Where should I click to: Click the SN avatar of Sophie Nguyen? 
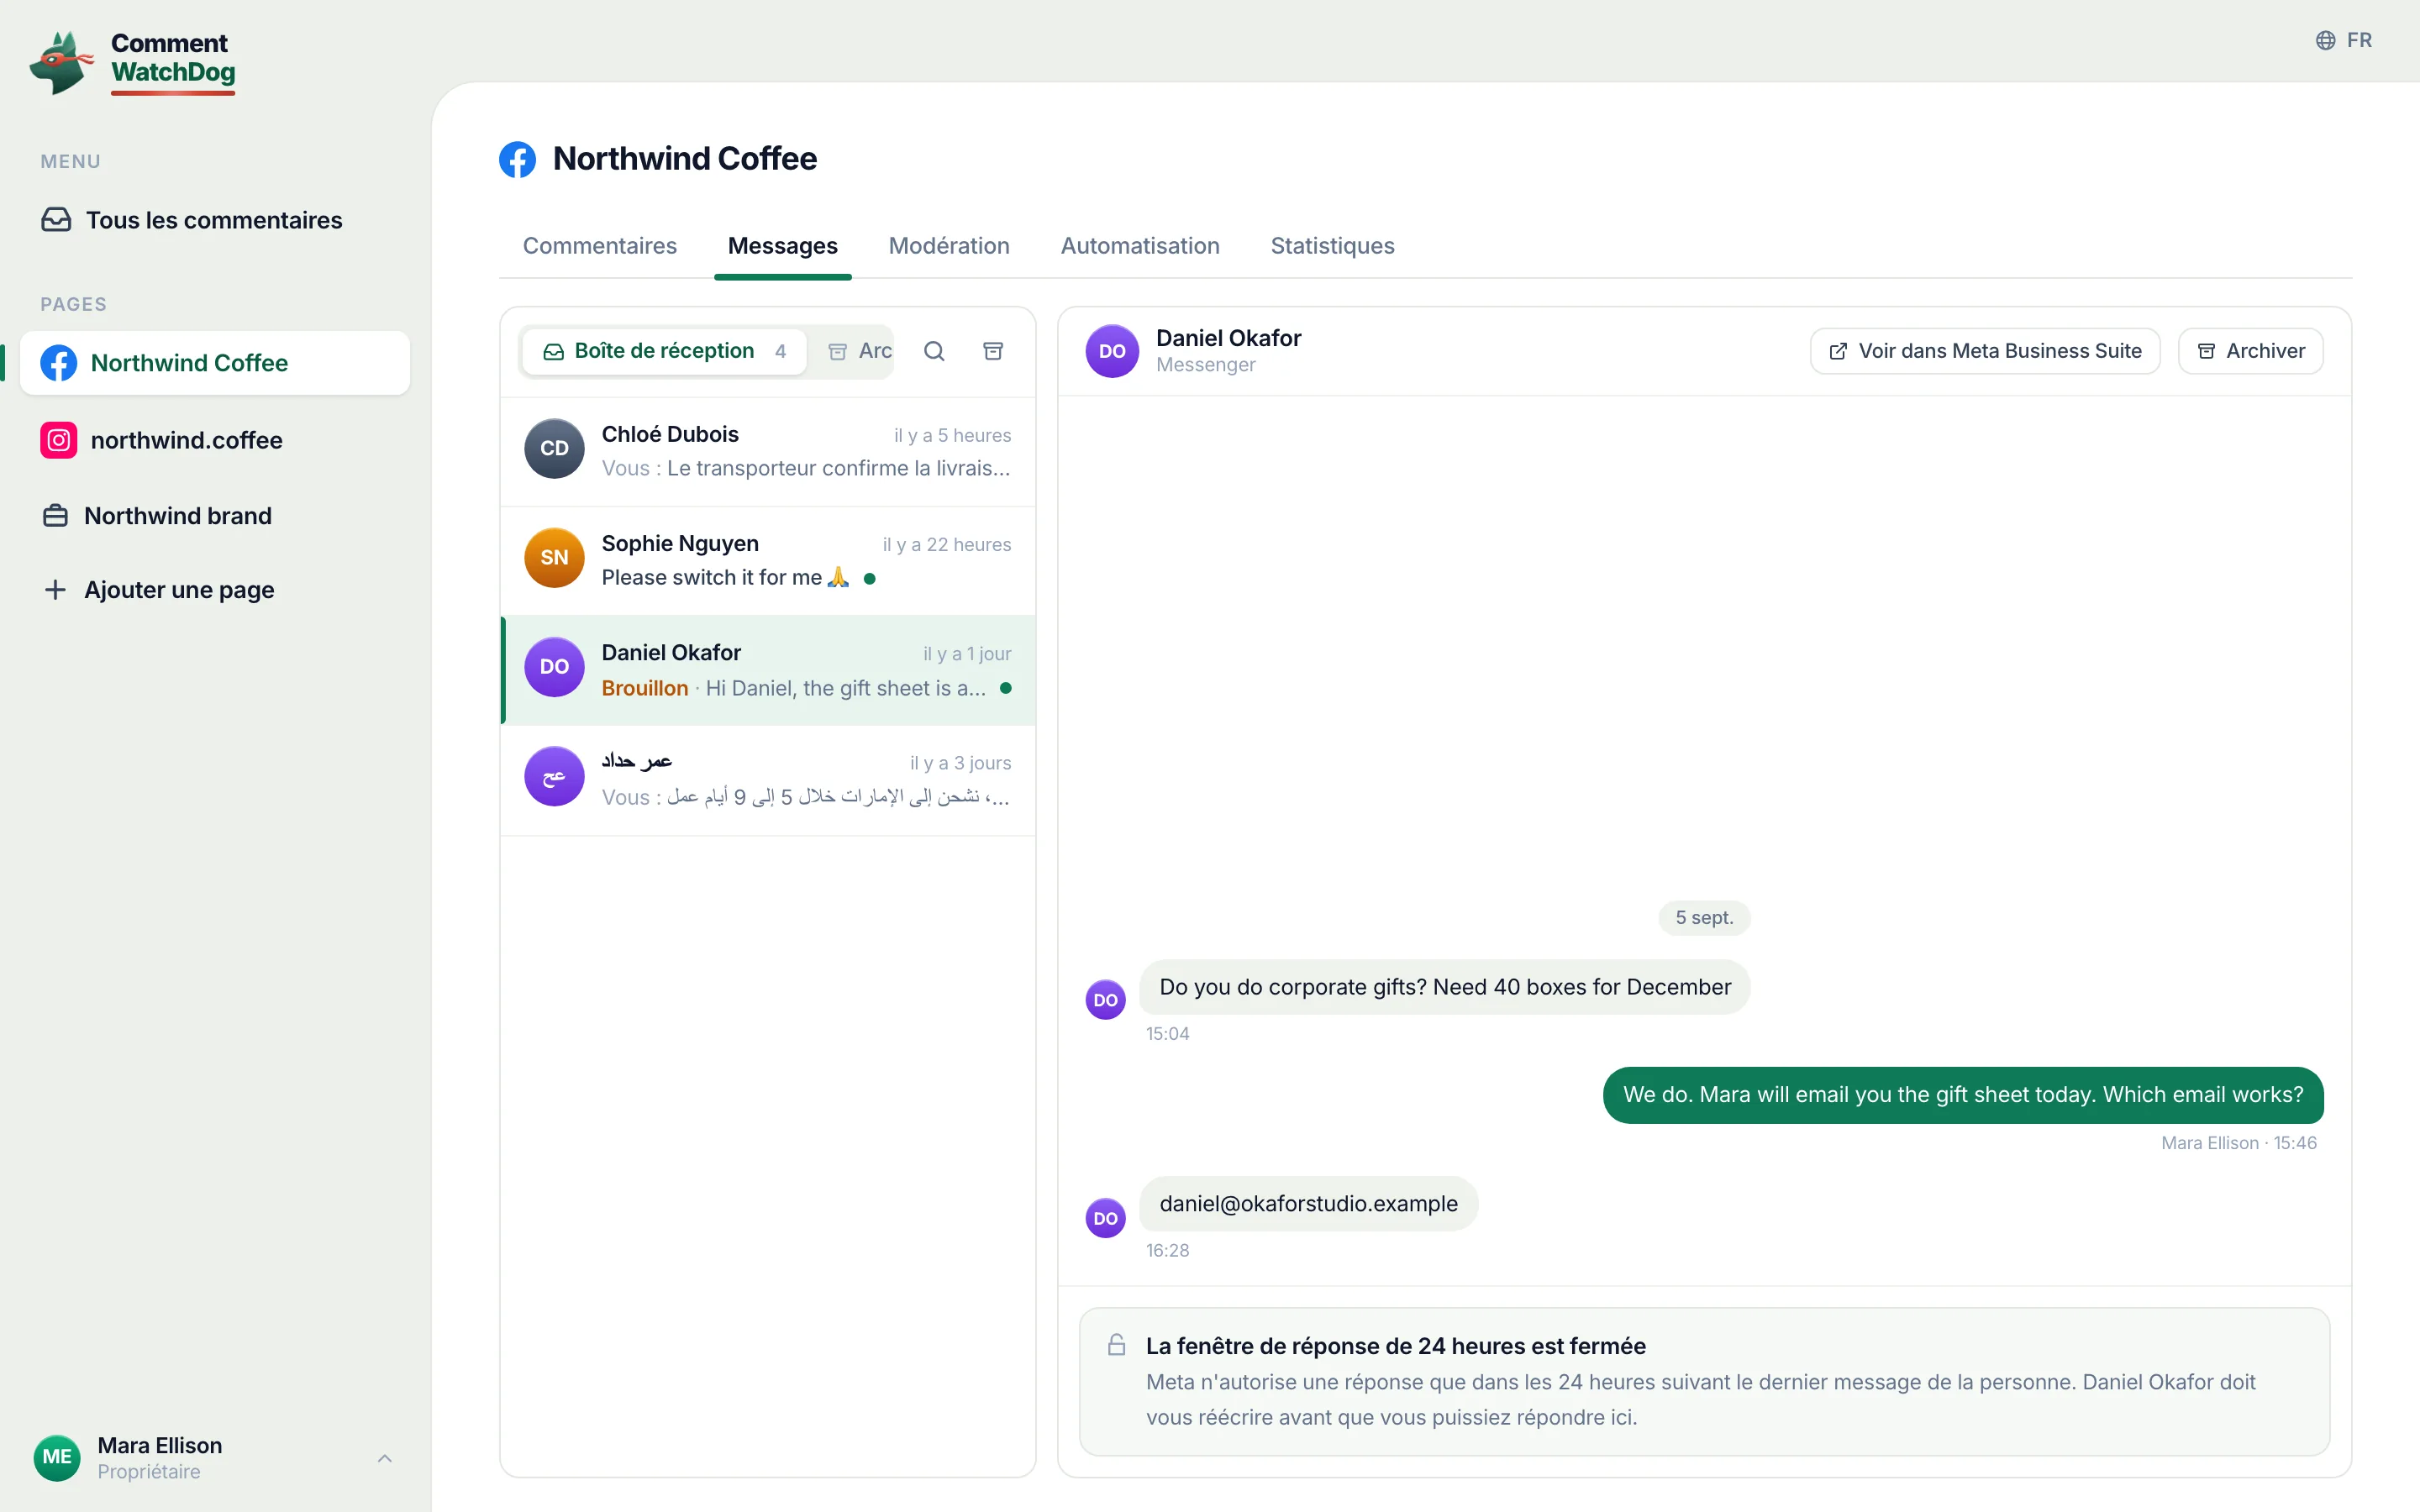pos(554,557)
